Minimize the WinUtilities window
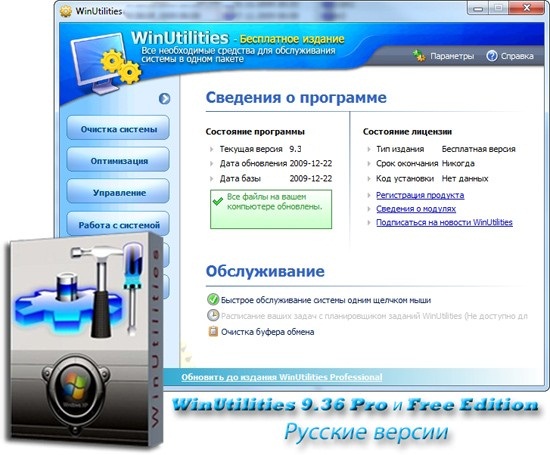This screenshot has width=550, height=455. pos(478,8)
